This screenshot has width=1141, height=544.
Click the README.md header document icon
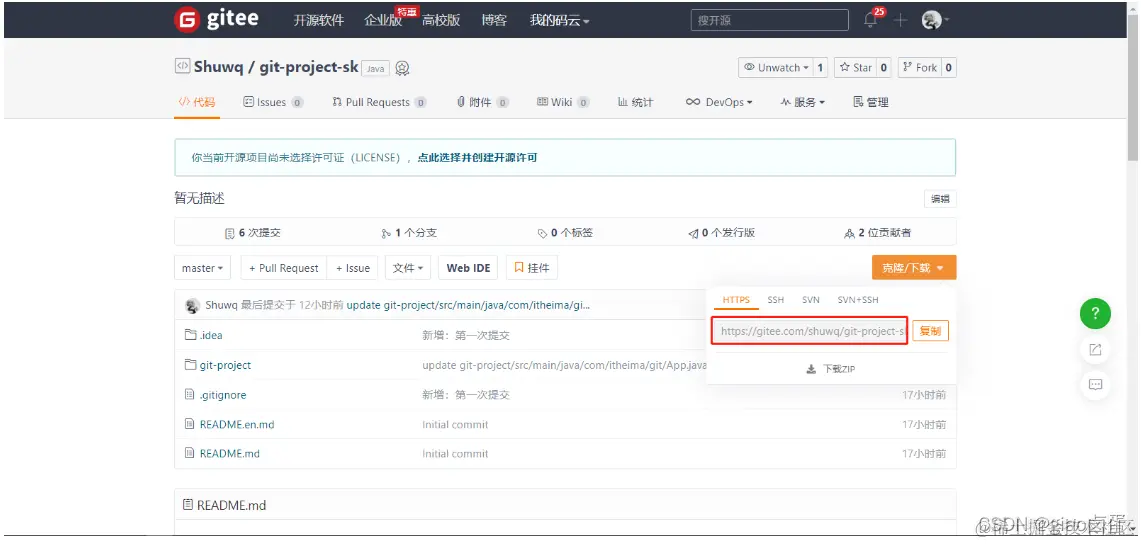click(x=188, y=505)
